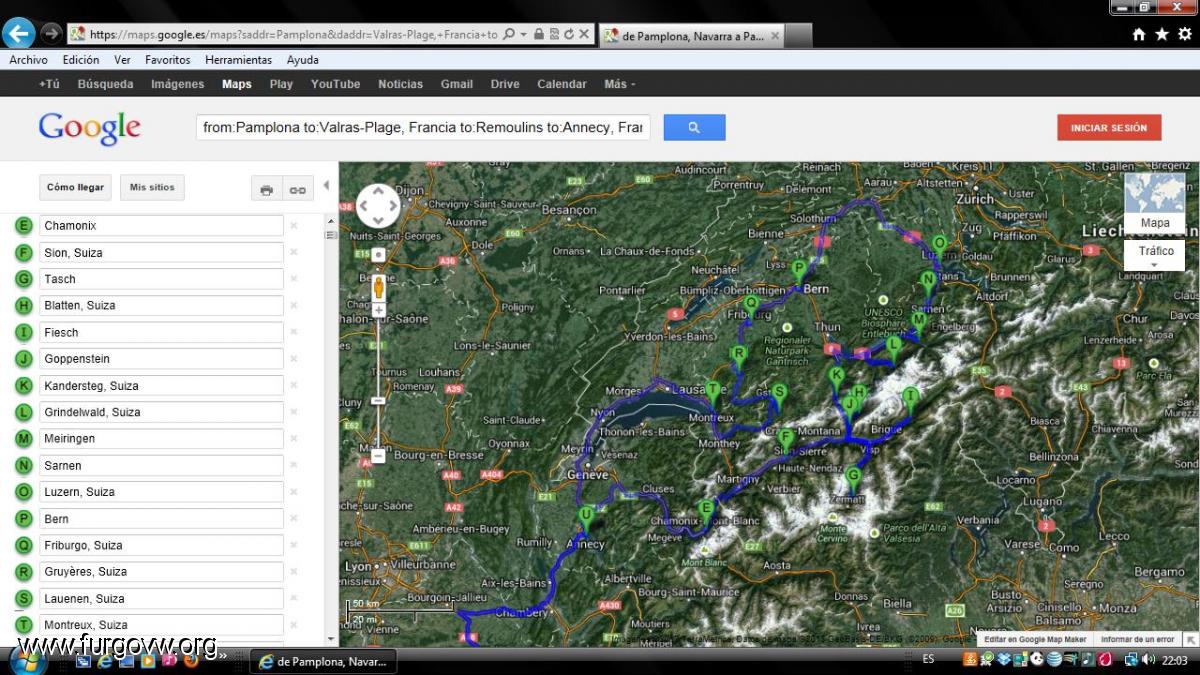Click map marker P near Bern
This screenshot has height=675, width=1200.
[798, 270]
